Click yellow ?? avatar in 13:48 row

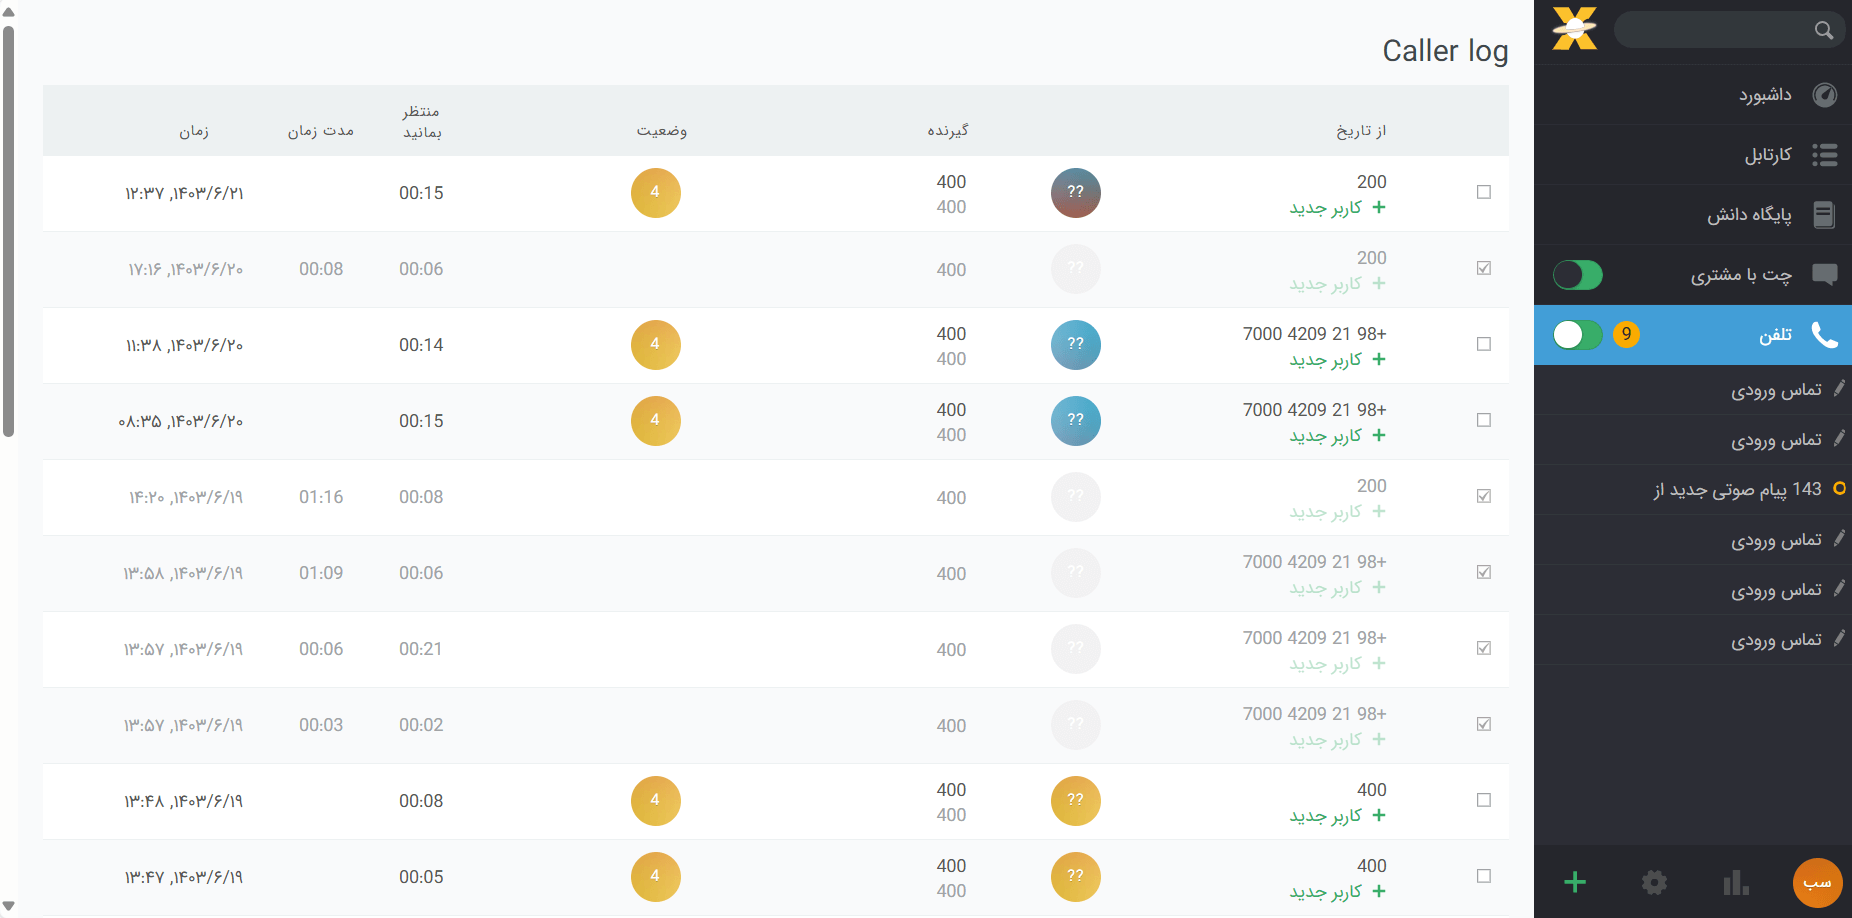[x=1076, y=801]
